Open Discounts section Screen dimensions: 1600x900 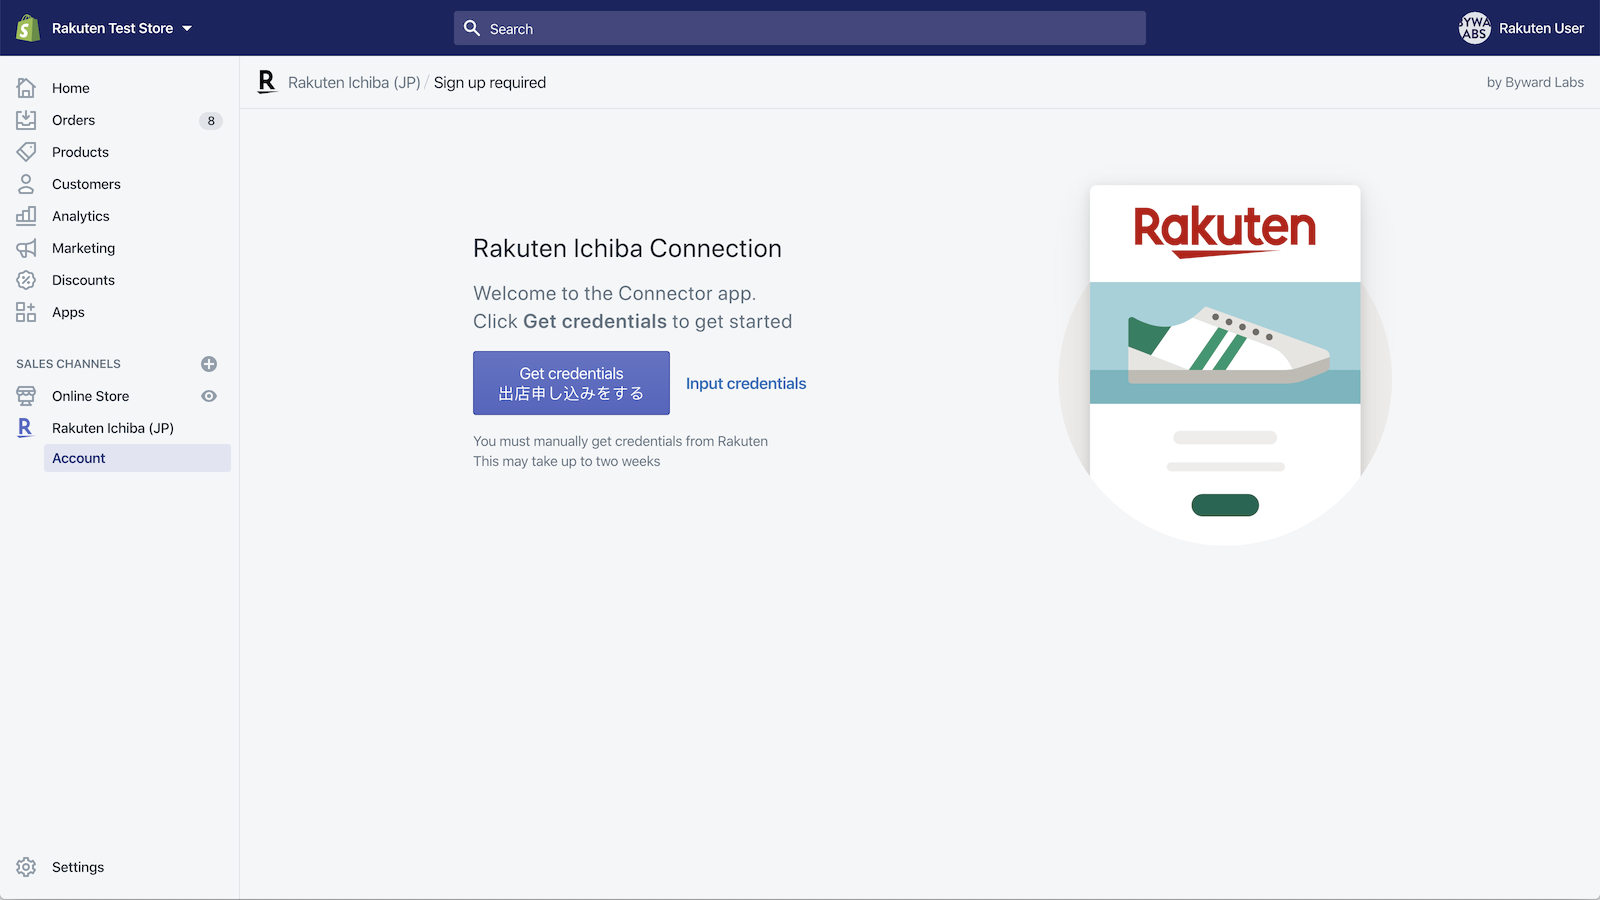coord(83,280)
